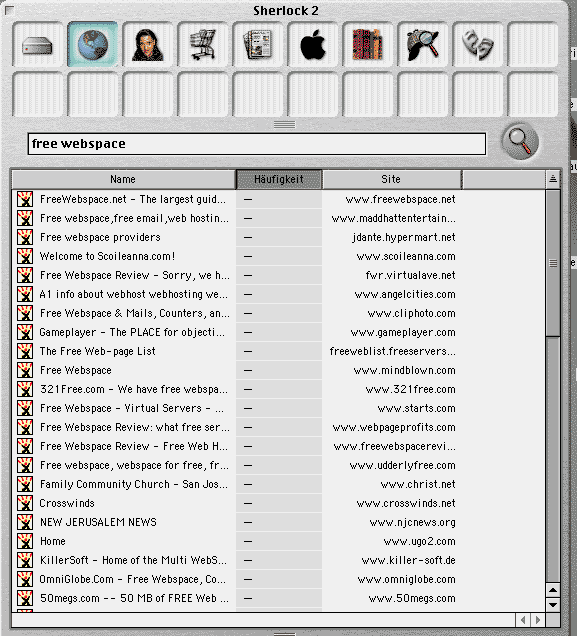The width and height of the screenshot is (577, 636).
Task: Click the www.njcnews.org site cell
Action: click(x=412, y=522)
